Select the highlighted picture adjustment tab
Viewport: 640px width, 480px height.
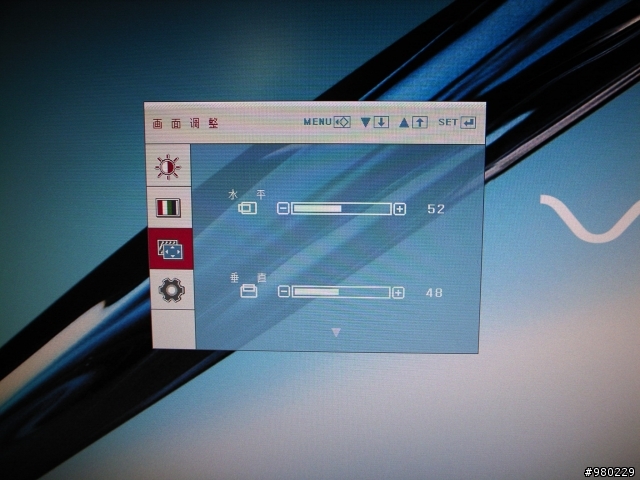coord(171,249)
